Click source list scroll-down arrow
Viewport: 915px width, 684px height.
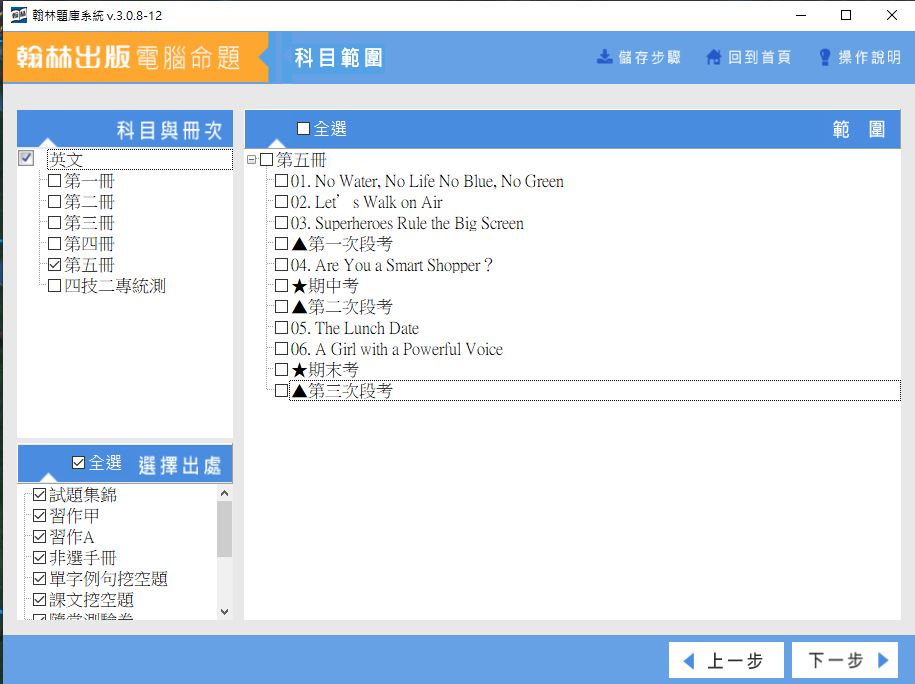click(225, 612)
